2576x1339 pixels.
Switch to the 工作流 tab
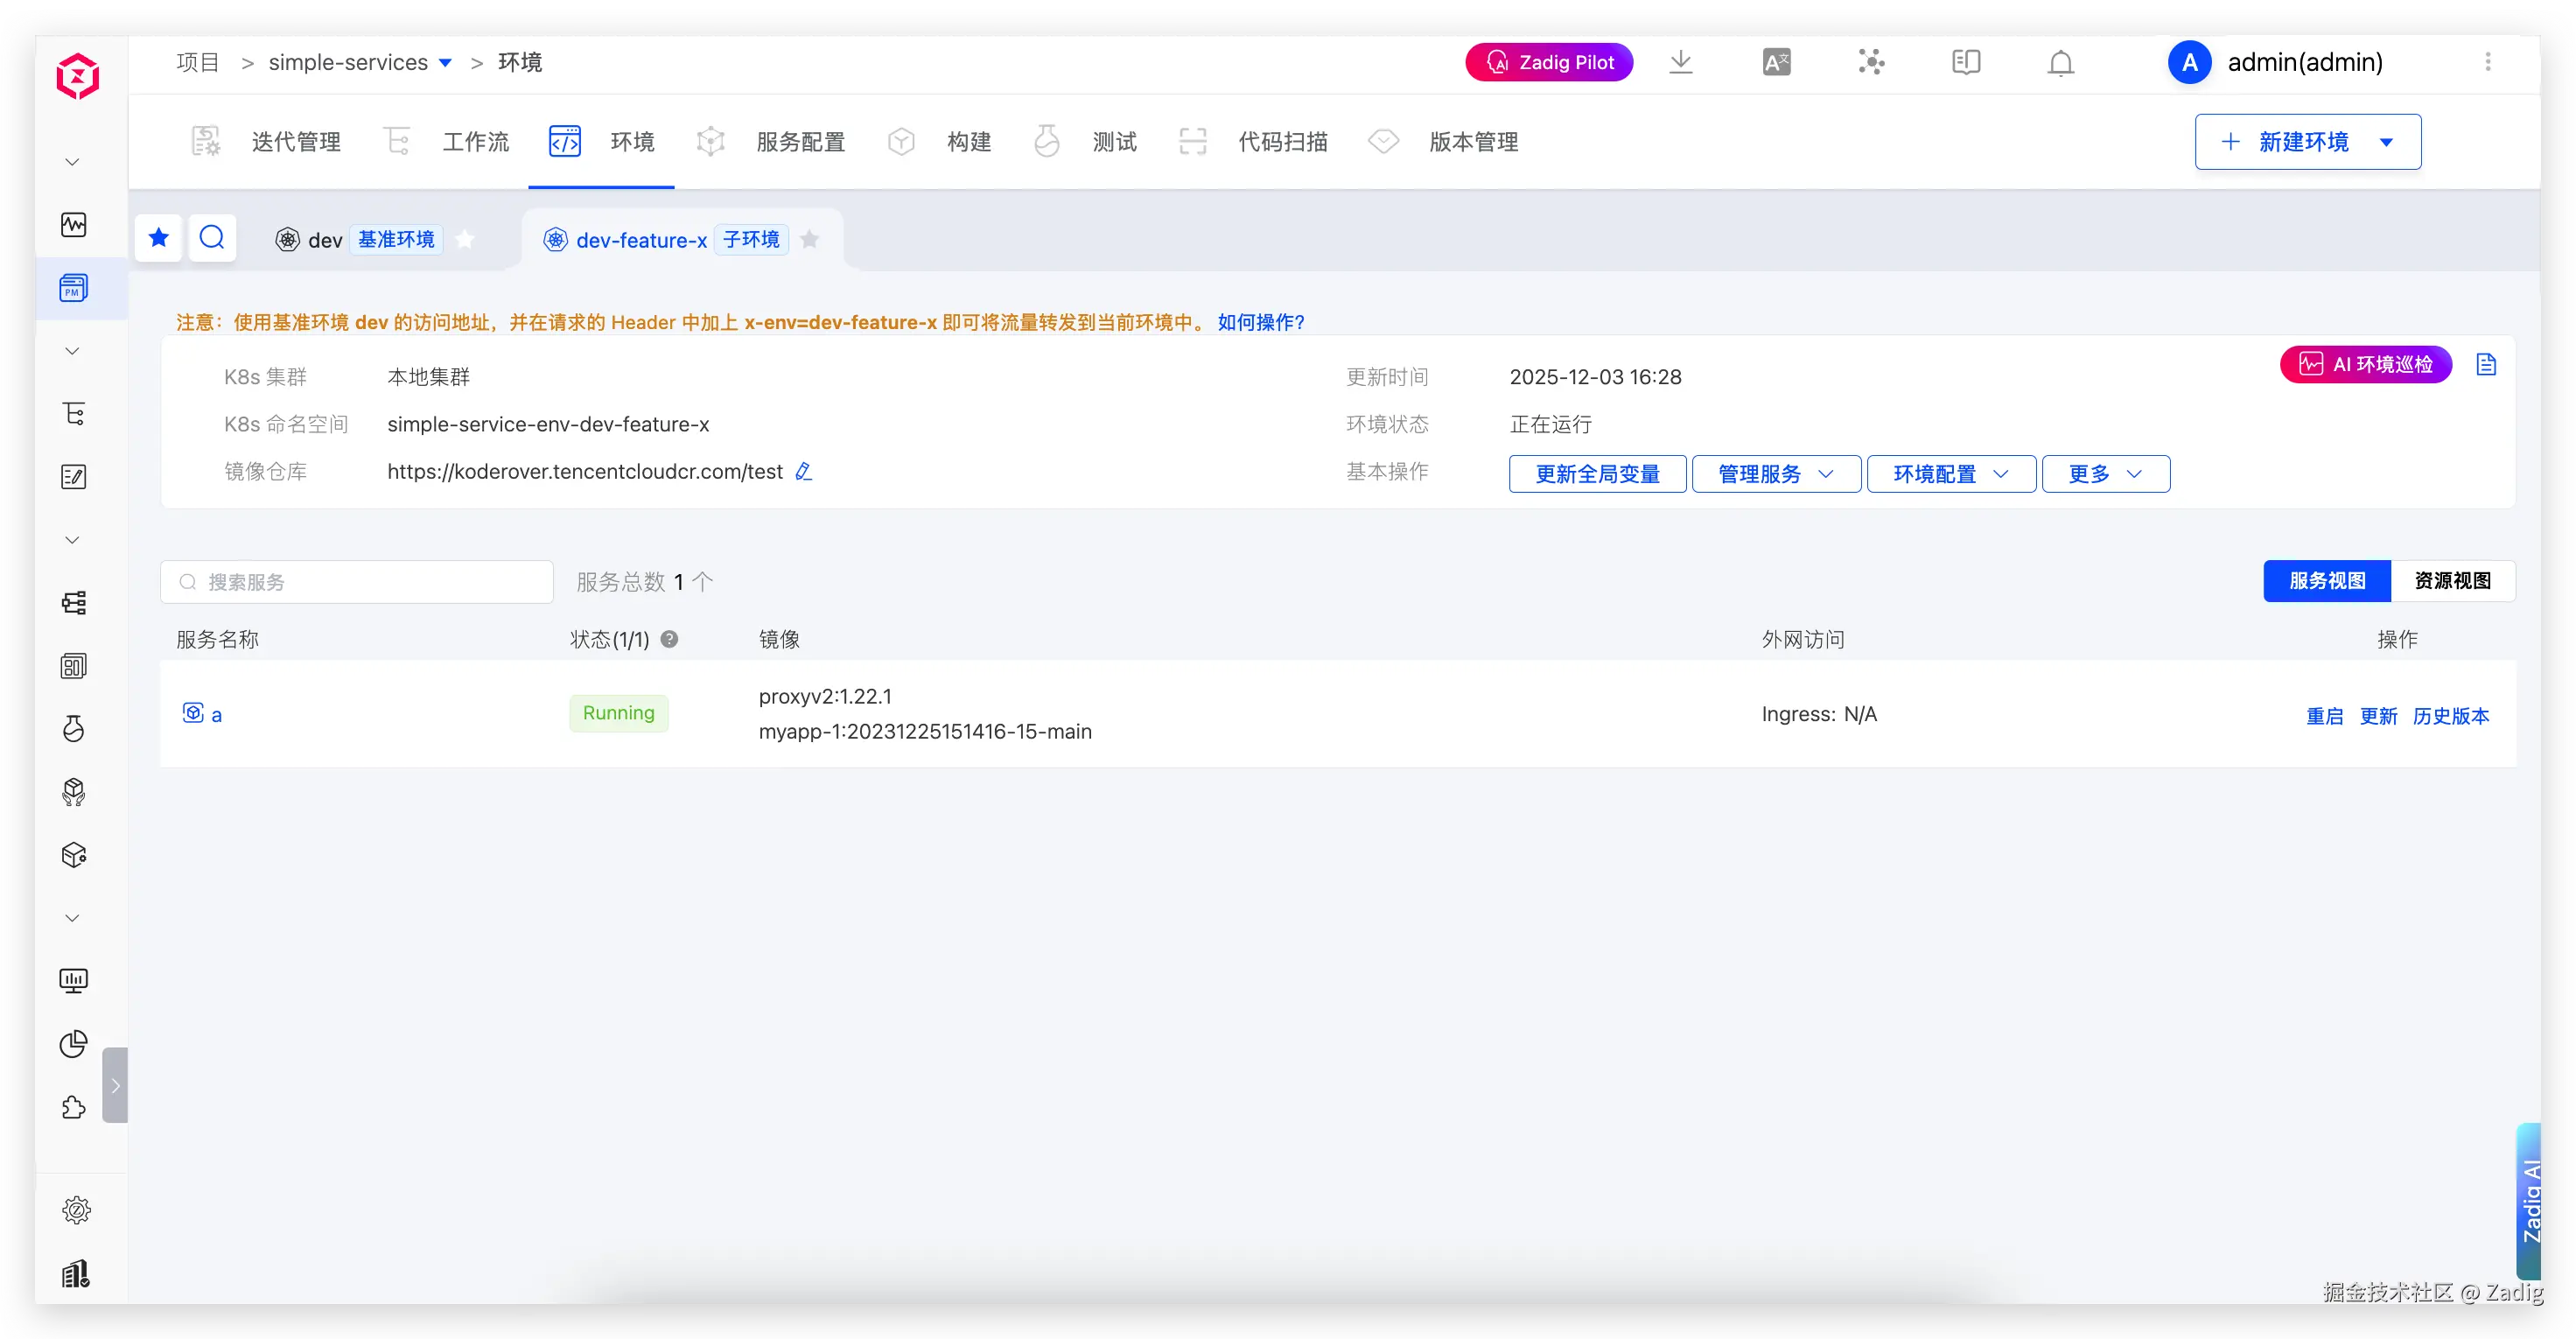point(475,142)
